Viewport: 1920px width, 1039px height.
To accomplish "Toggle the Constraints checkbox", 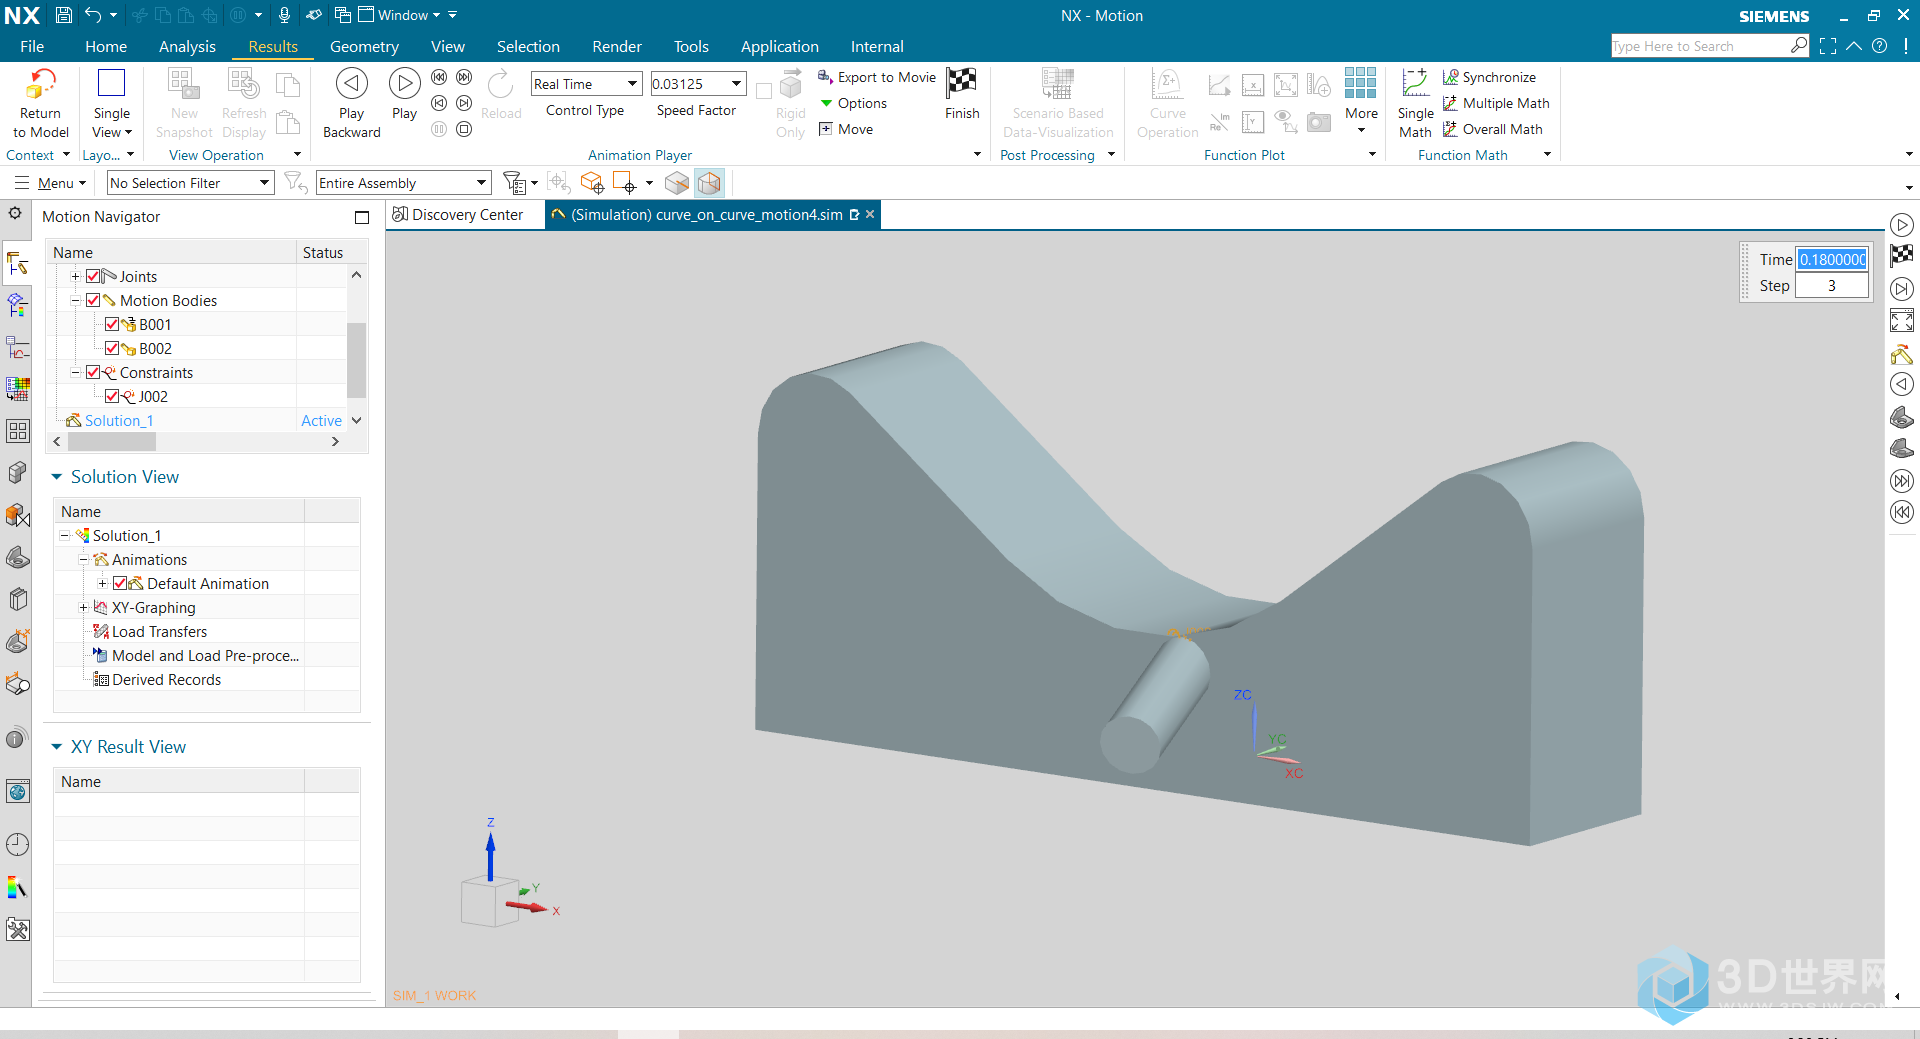I will point(93,372).
